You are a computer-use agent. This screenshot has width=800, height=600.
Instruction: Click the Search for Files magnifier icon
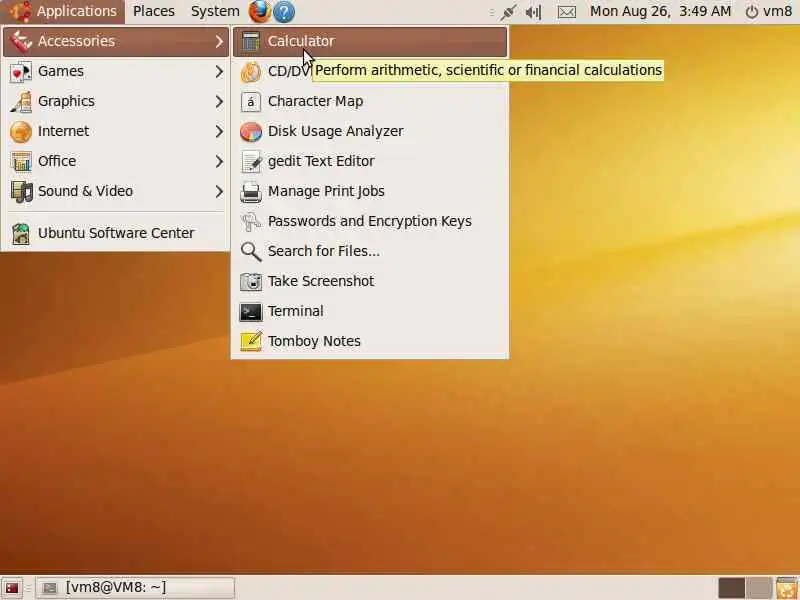click(x=251, y=252)
